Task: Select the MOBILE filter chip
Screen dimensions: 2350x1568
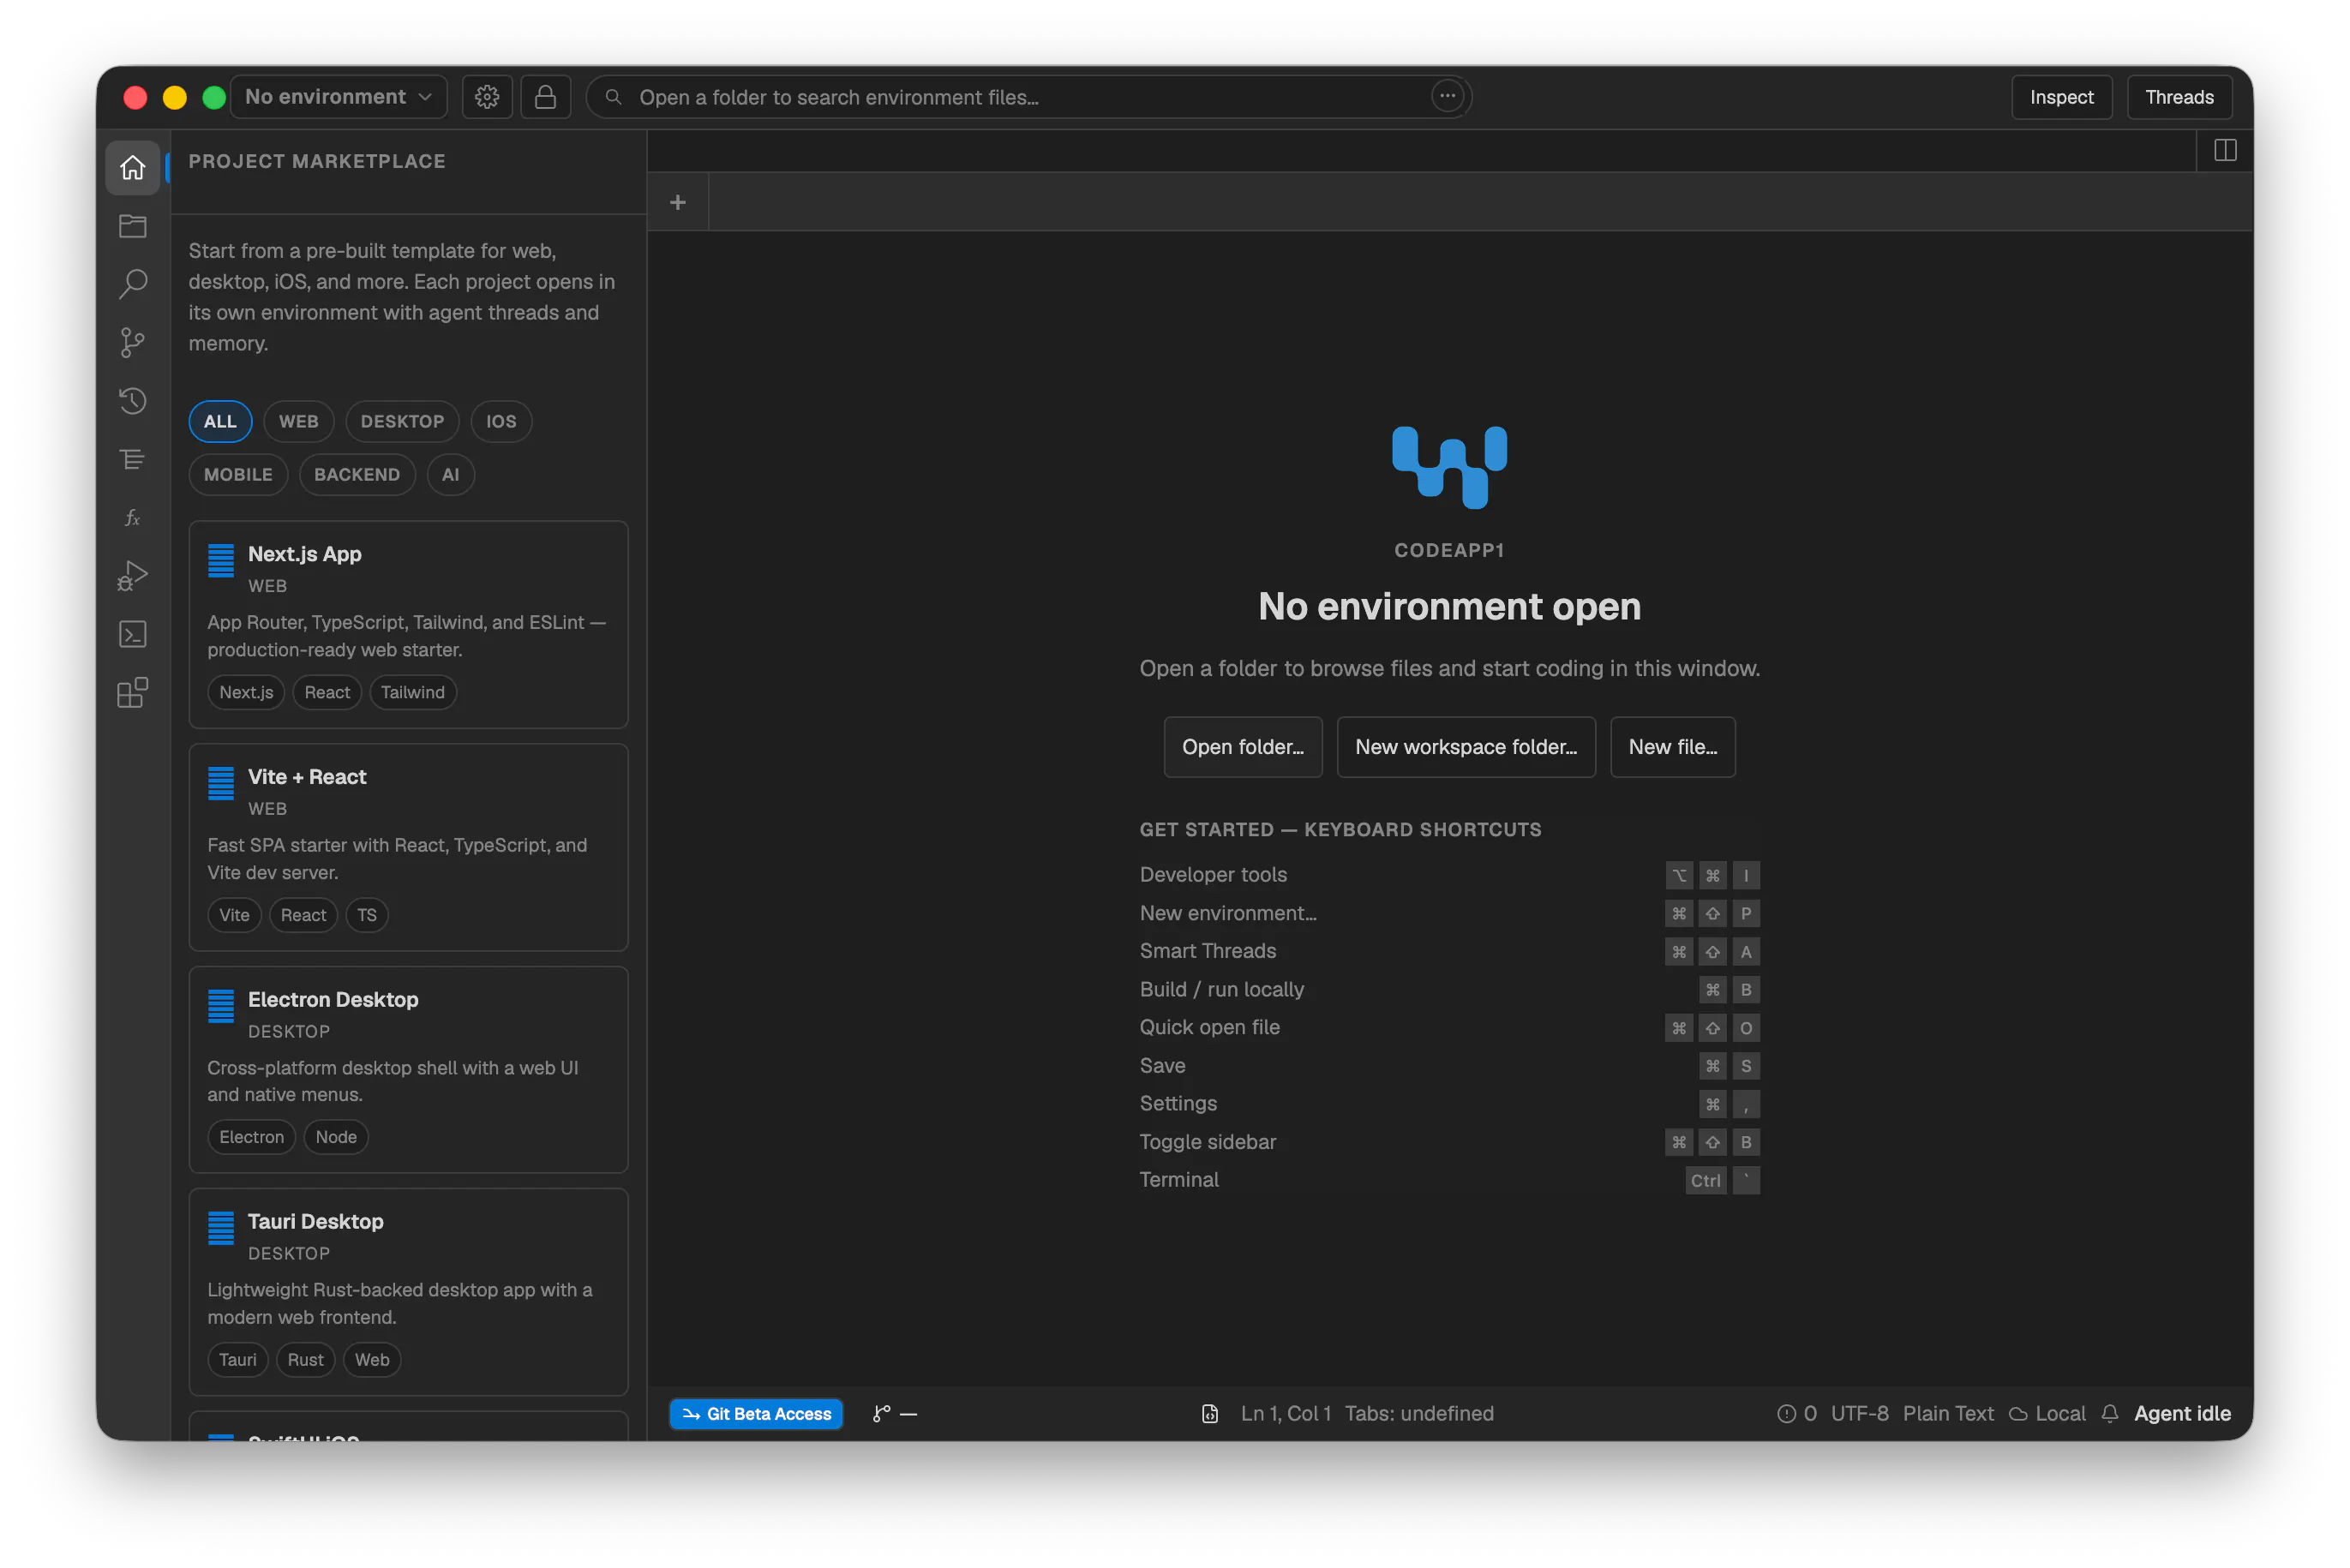Action: pos(238,474)
